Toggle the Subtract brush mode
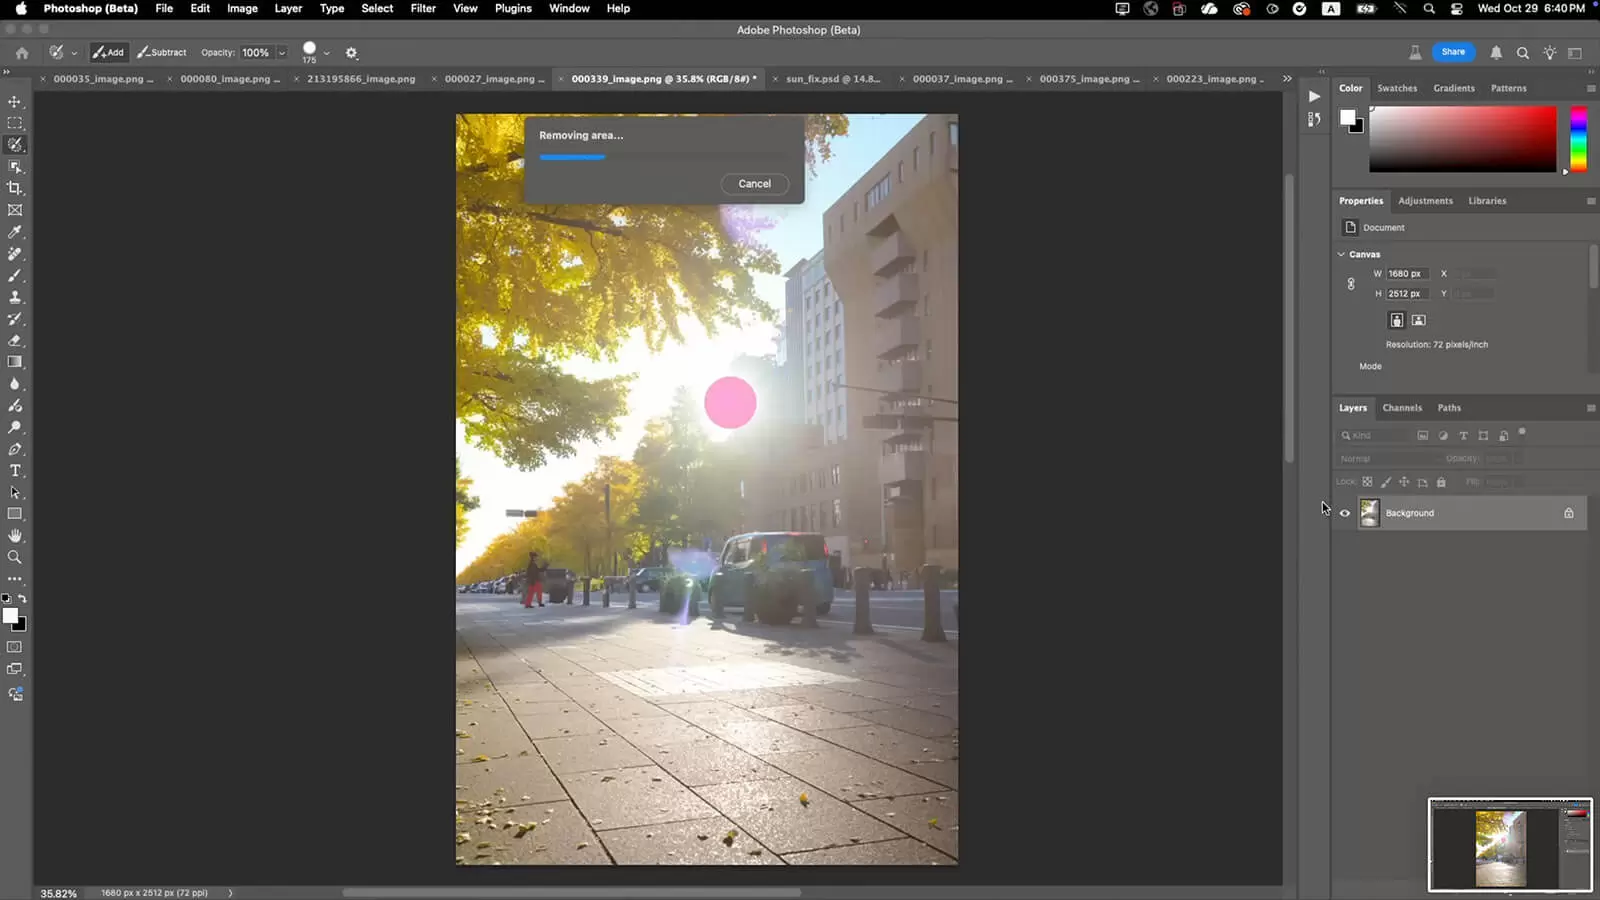This screenshot has width=1600, height=900. tap(162, 52)
